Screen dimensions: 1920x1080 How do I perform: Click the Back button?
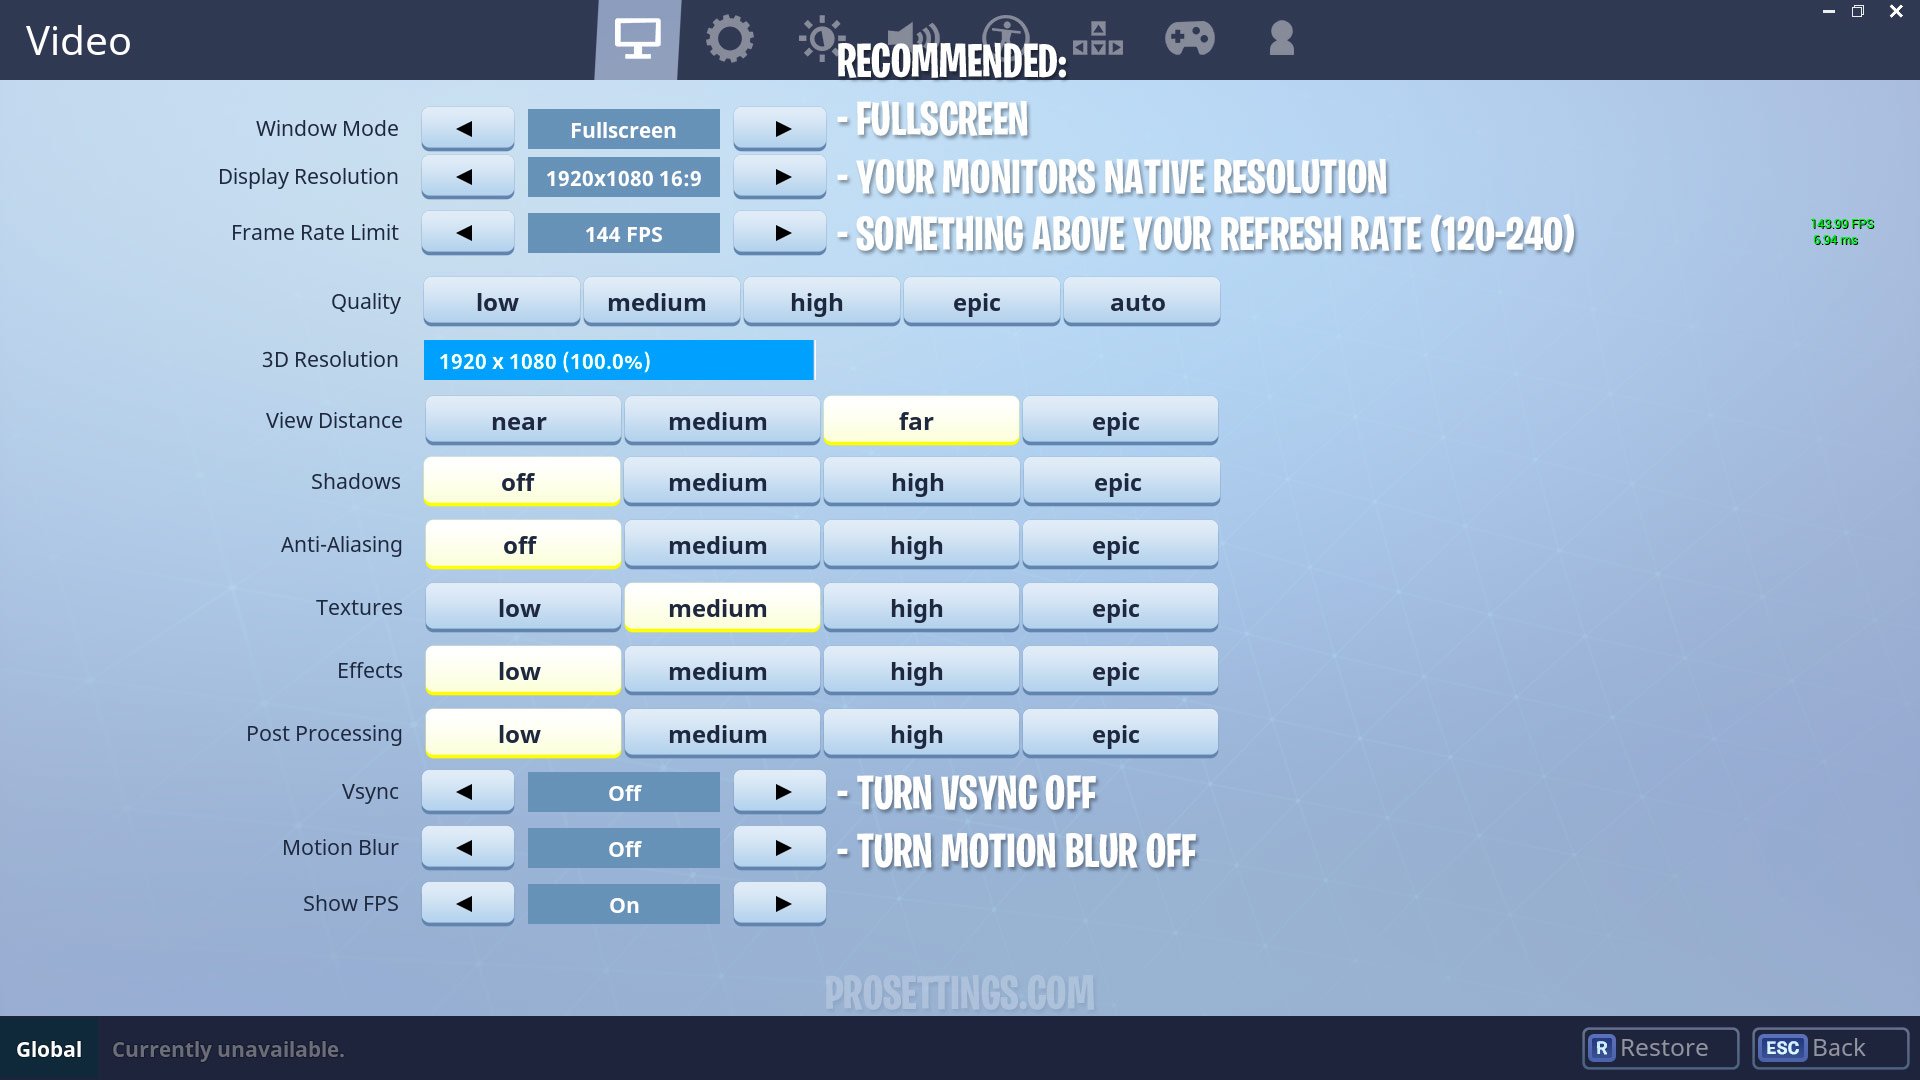tap(1837, 1048)
